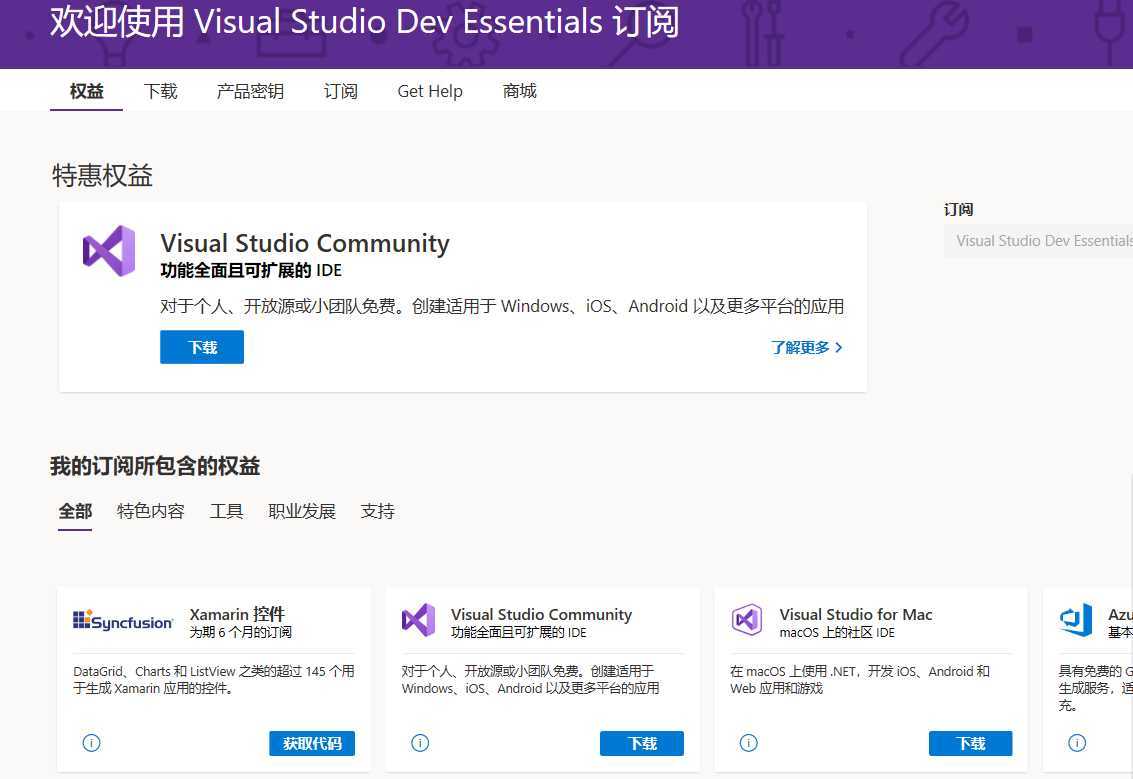Click the Azure DevOps logo icon
The height and width of the screenshot is (779, 1133).
click(1076, 621)
